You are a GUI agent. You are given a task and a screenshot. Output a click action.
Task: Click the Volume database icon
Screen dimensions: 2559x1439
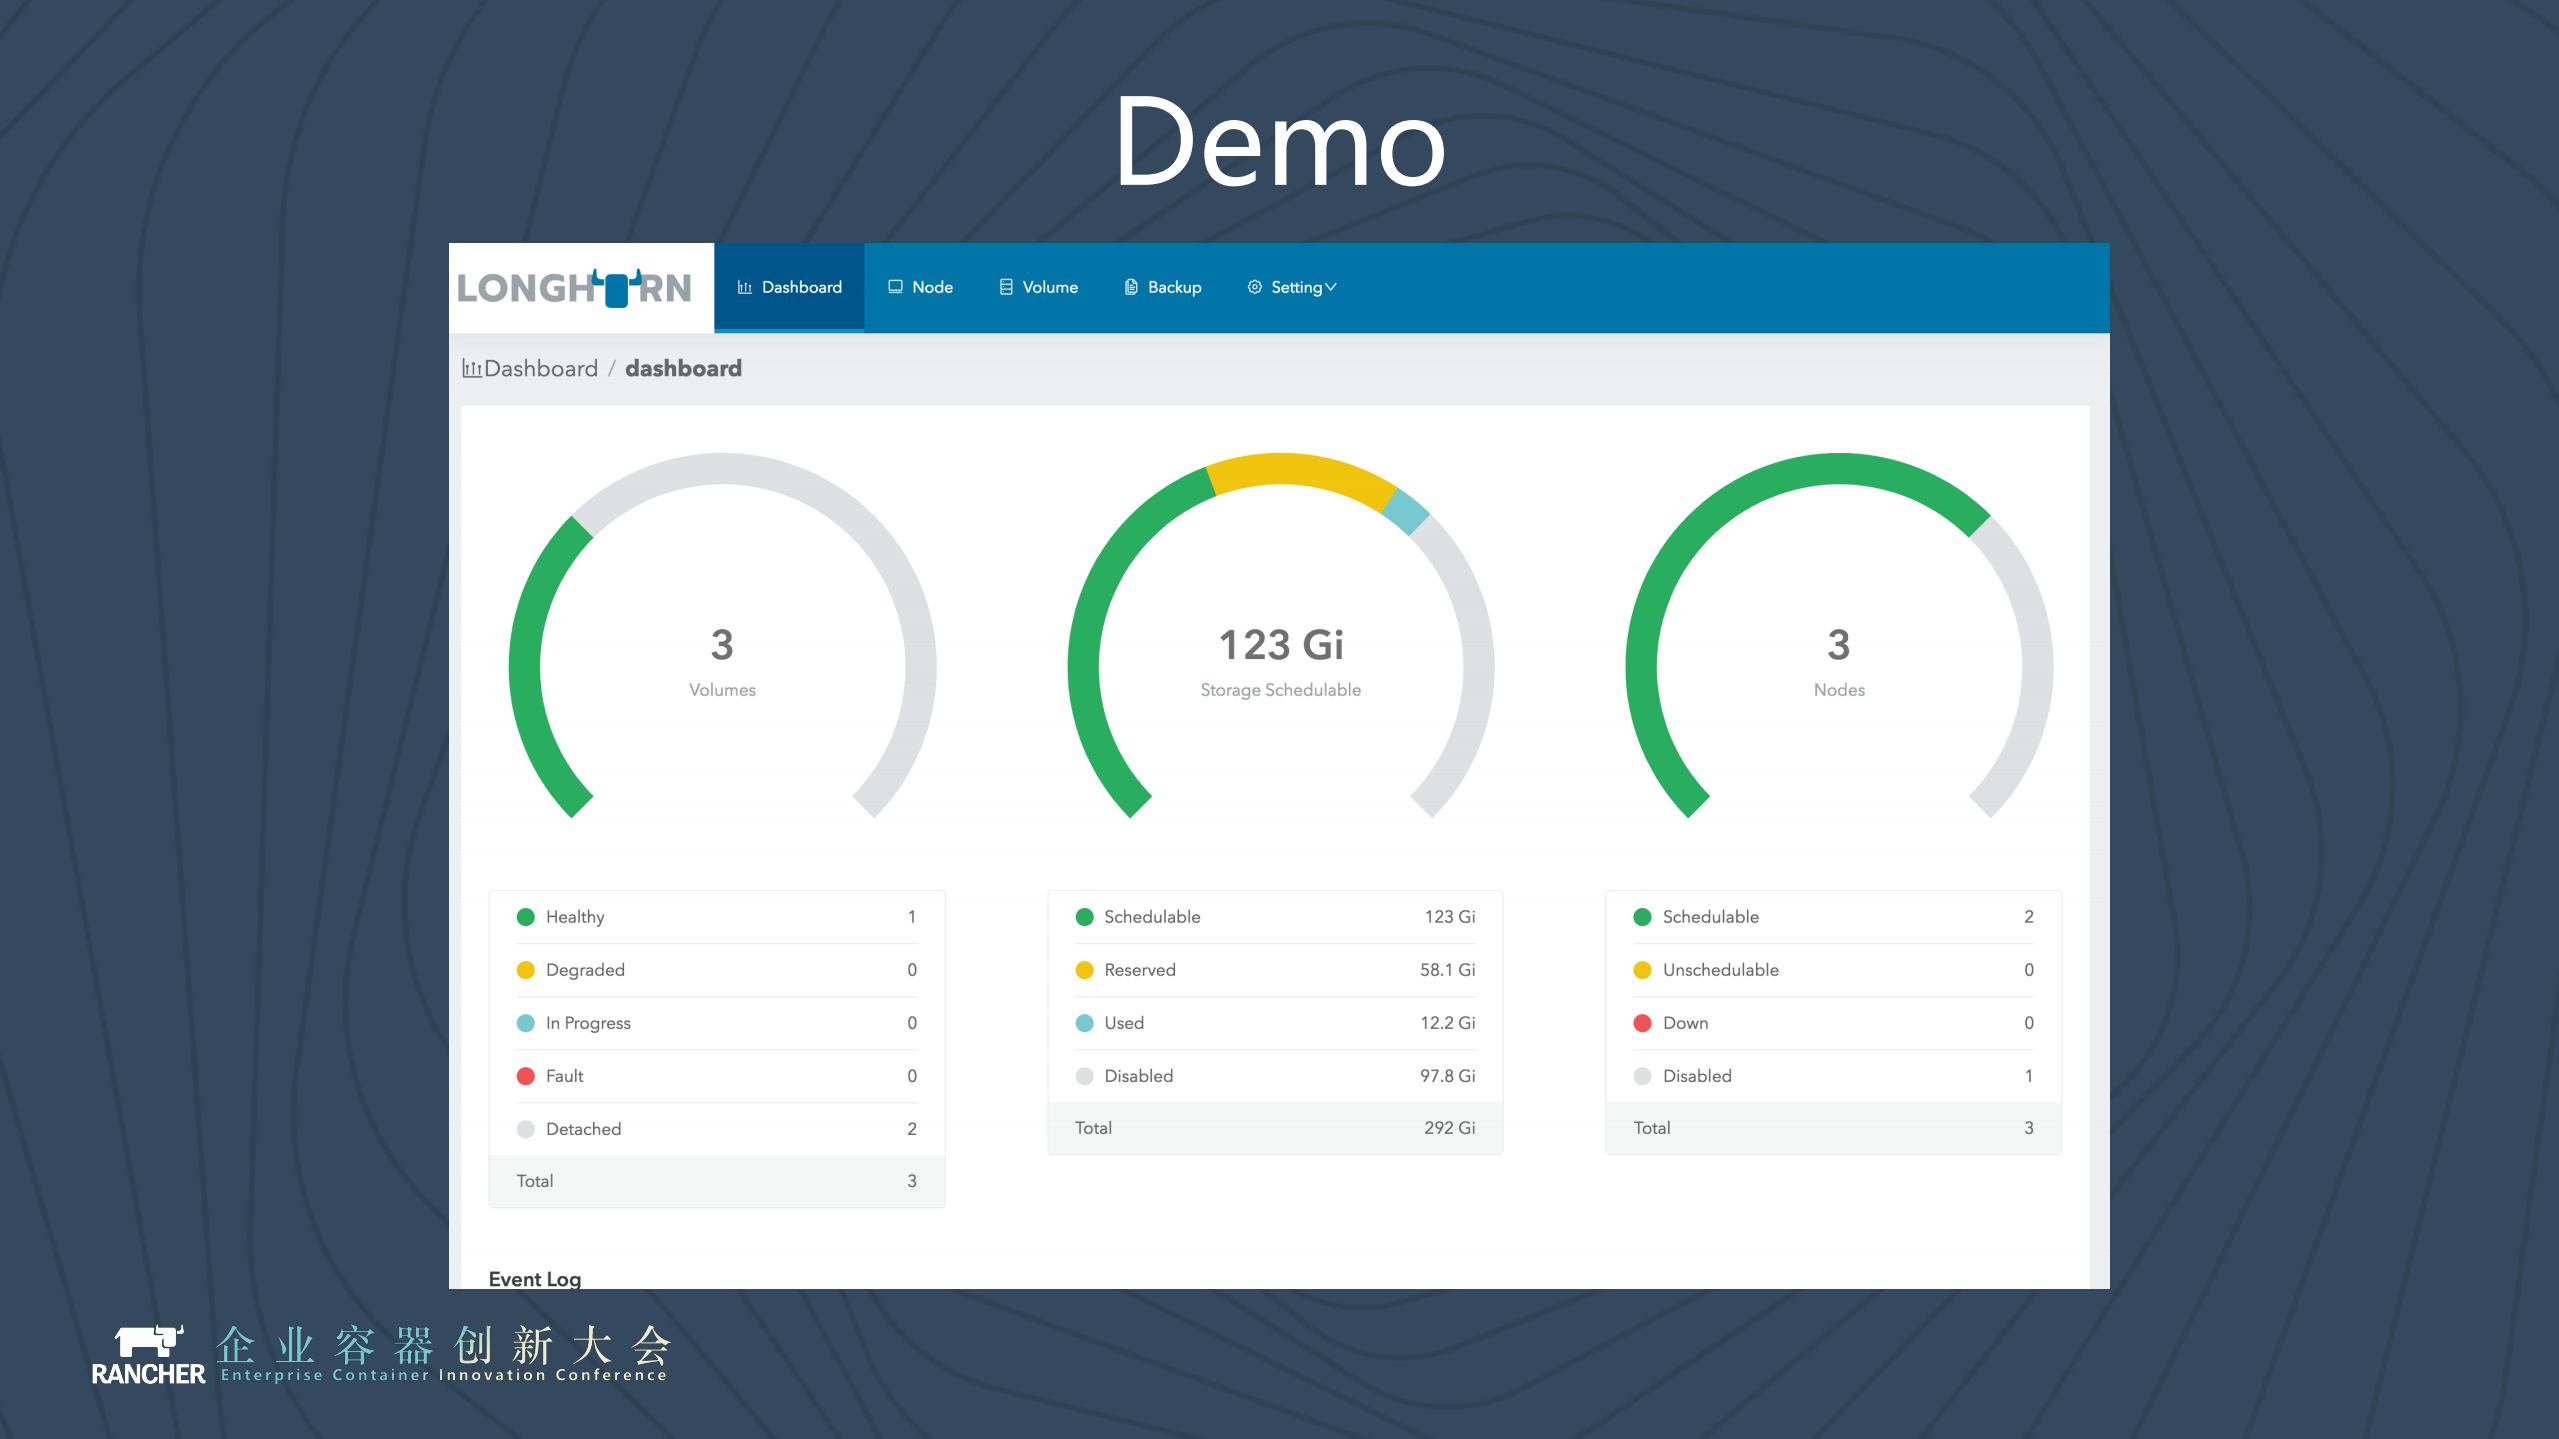click(x=1006, y=288)
